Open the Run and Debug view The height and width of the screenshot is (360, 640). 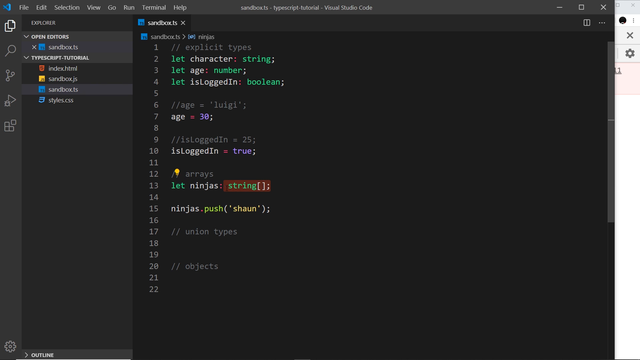click(10, 100)
